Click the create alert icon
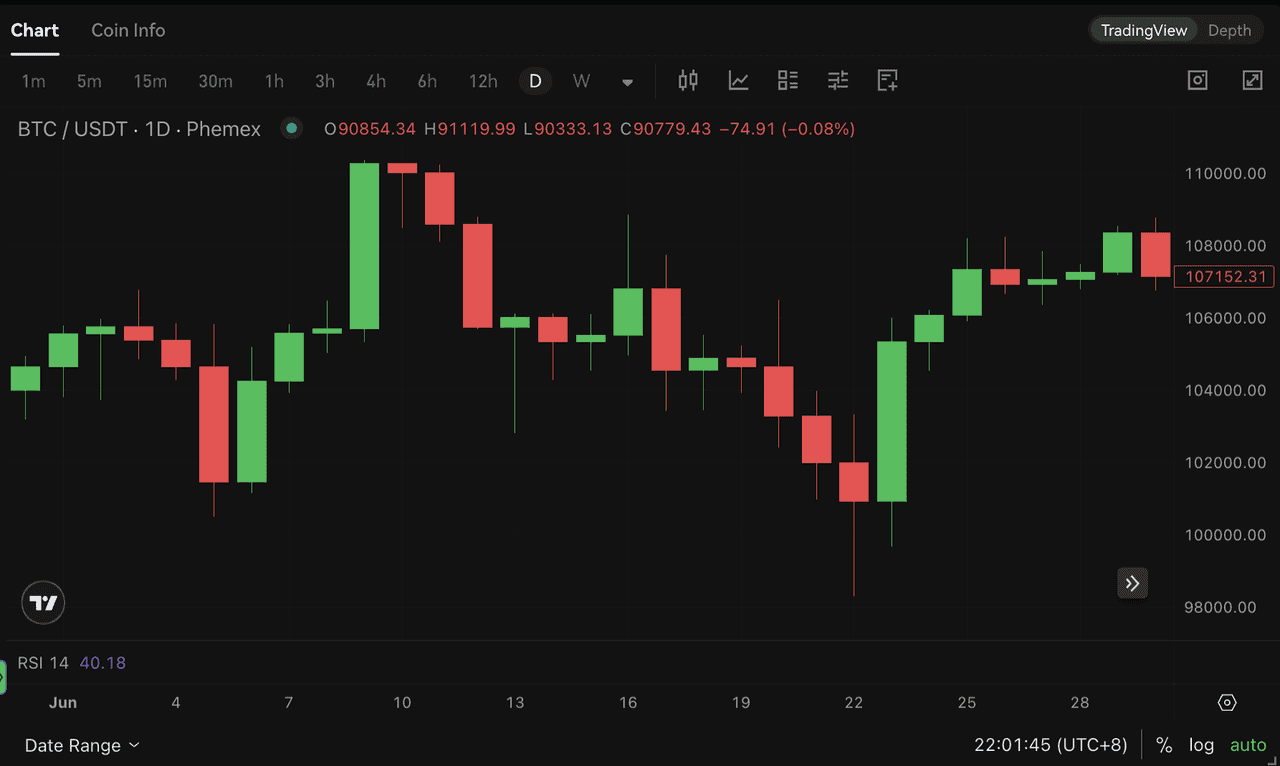 (x=887, y=81)
